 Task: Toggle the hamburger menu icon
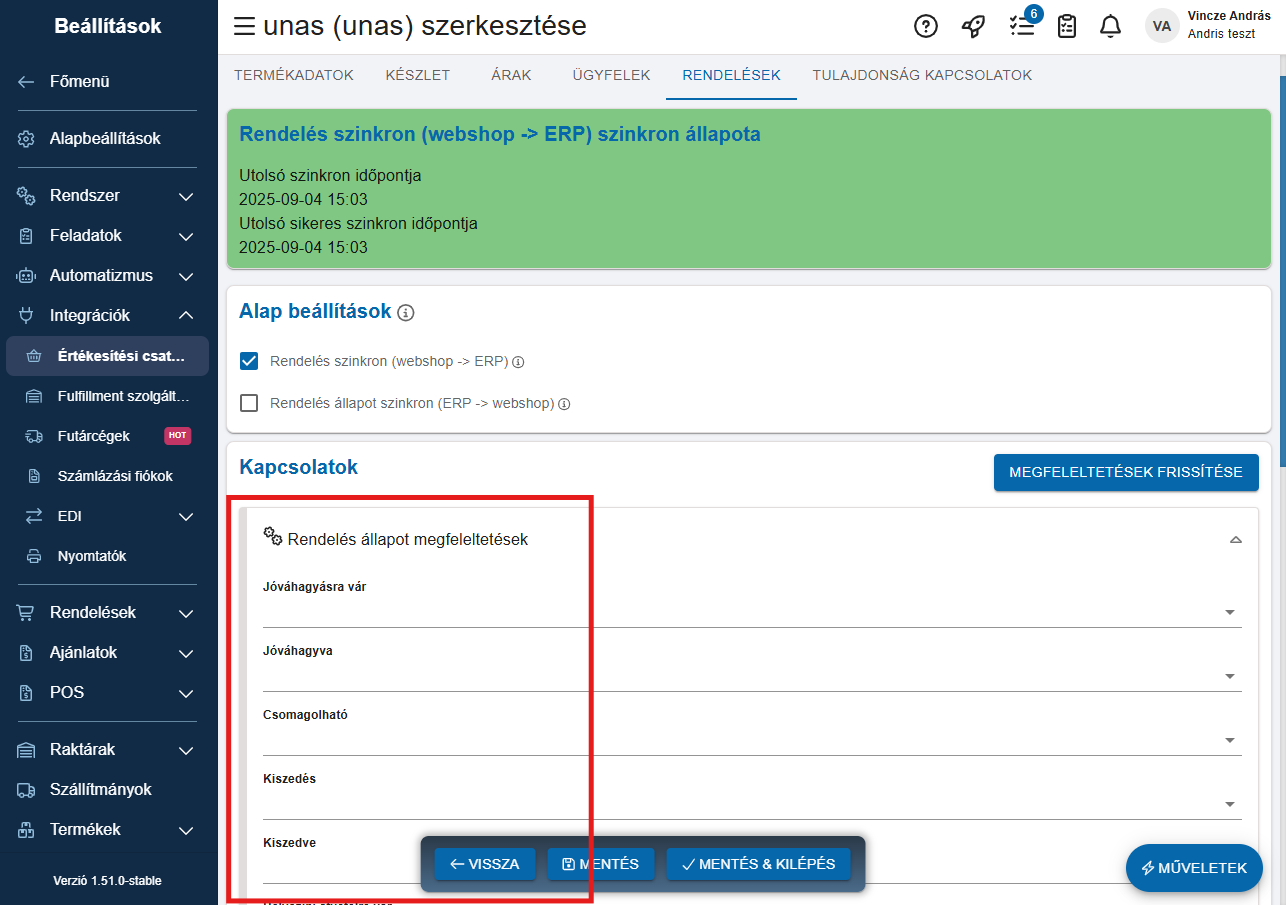(x=244, y=27)
